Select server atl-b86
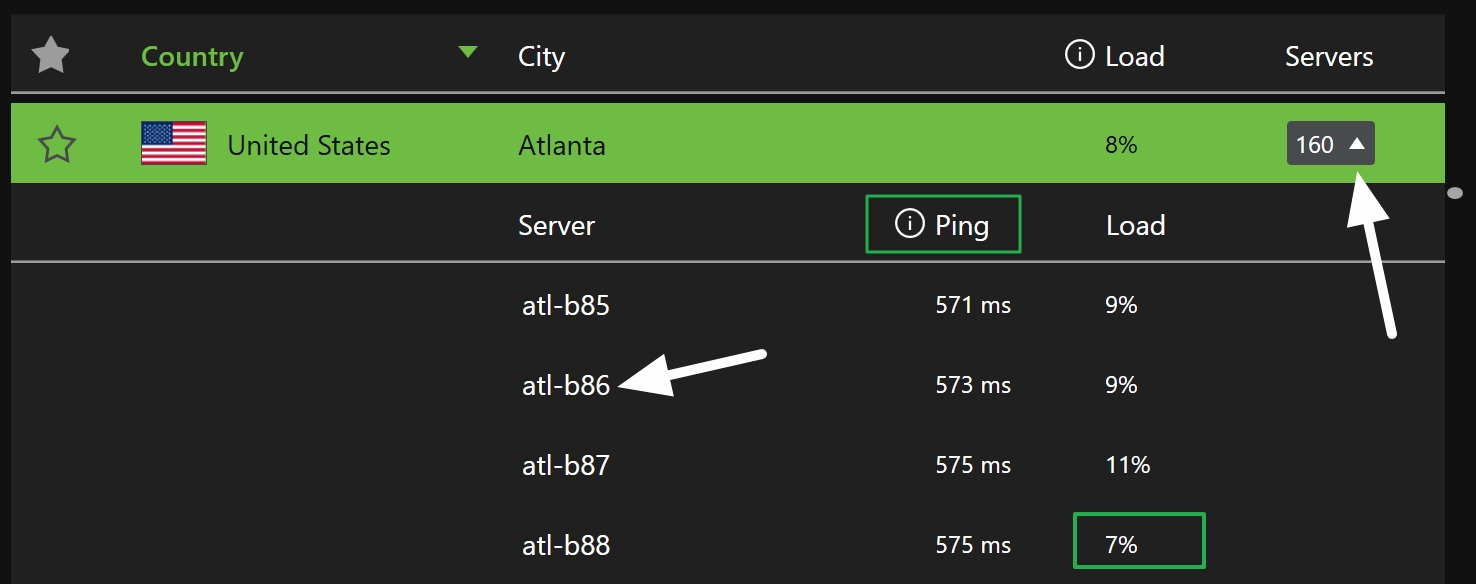Image resolution: width=1476 pixels, height=584 pixels. coord(565,384)
